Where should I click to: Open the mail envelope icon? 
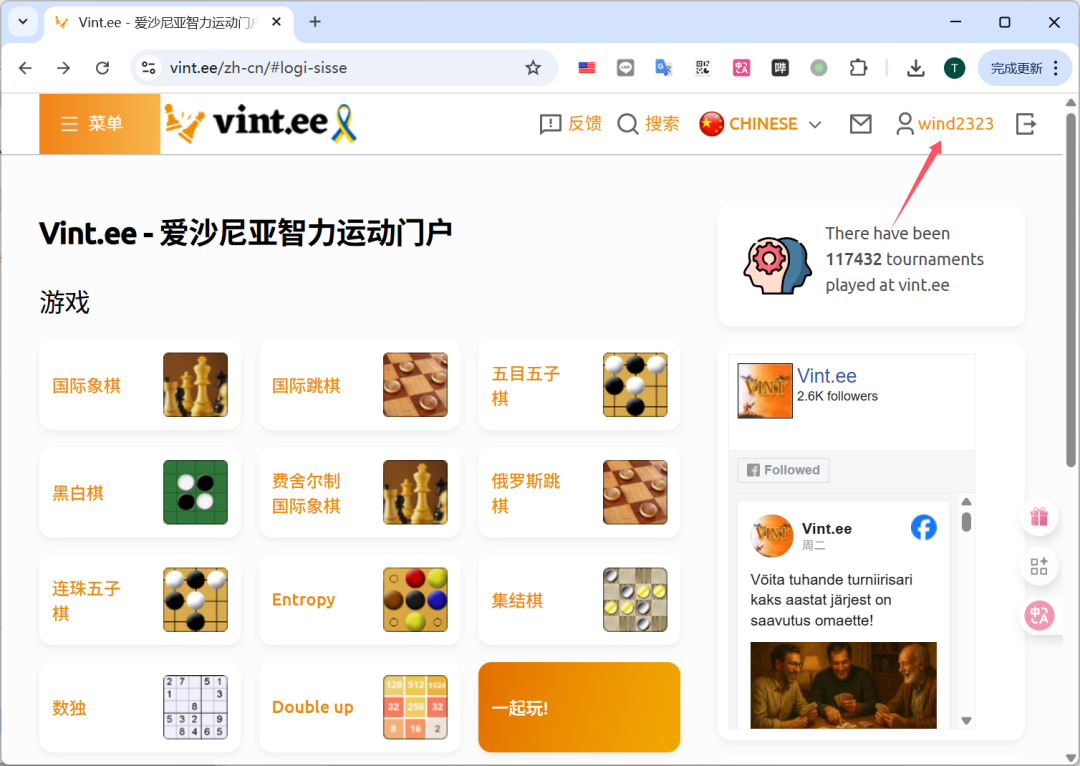[860, 124]
